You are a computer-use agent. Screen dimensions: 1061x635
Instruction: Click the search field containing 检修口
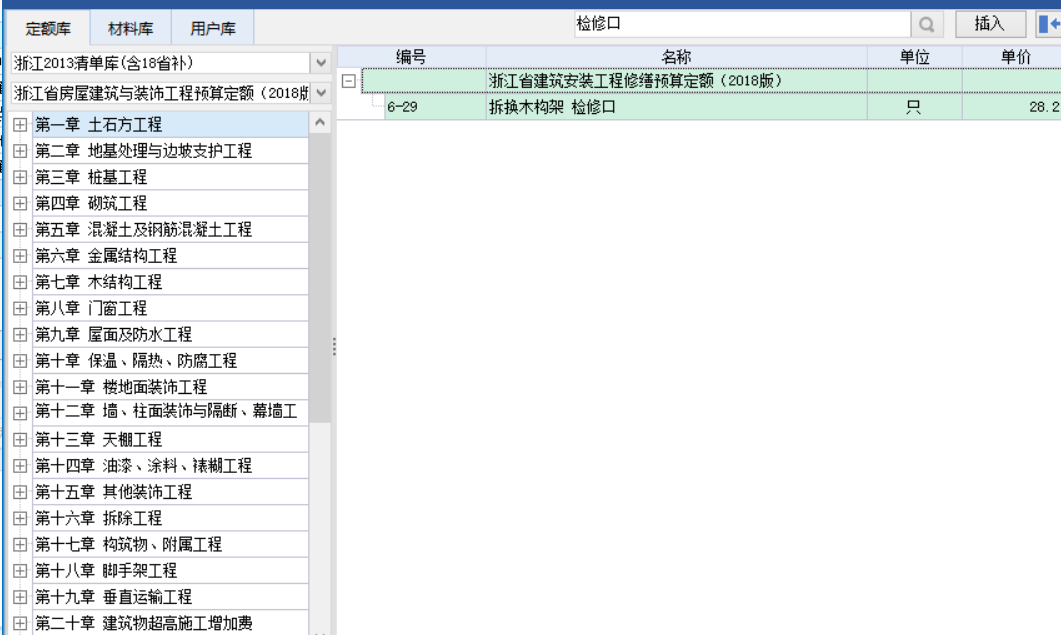(742, 24)
